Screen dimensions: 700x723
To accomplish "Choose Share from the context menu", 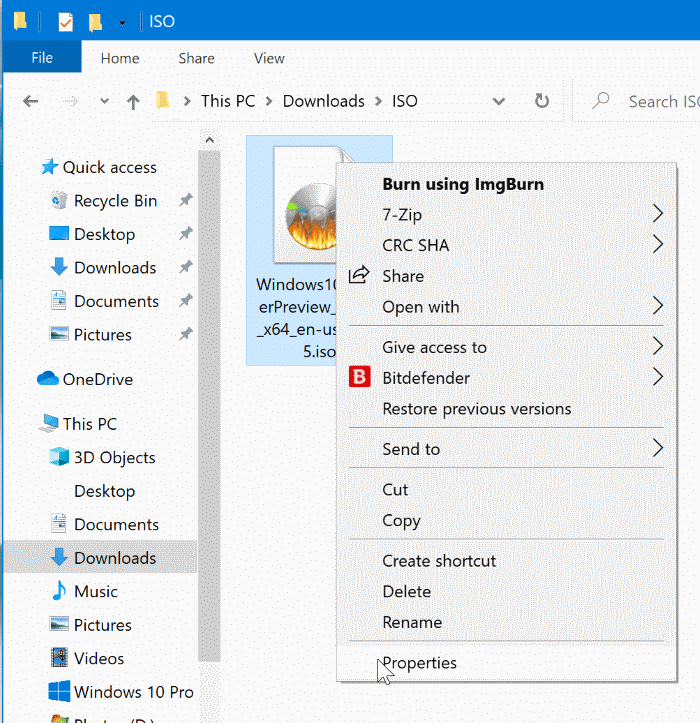I will [x=506, y=276].
